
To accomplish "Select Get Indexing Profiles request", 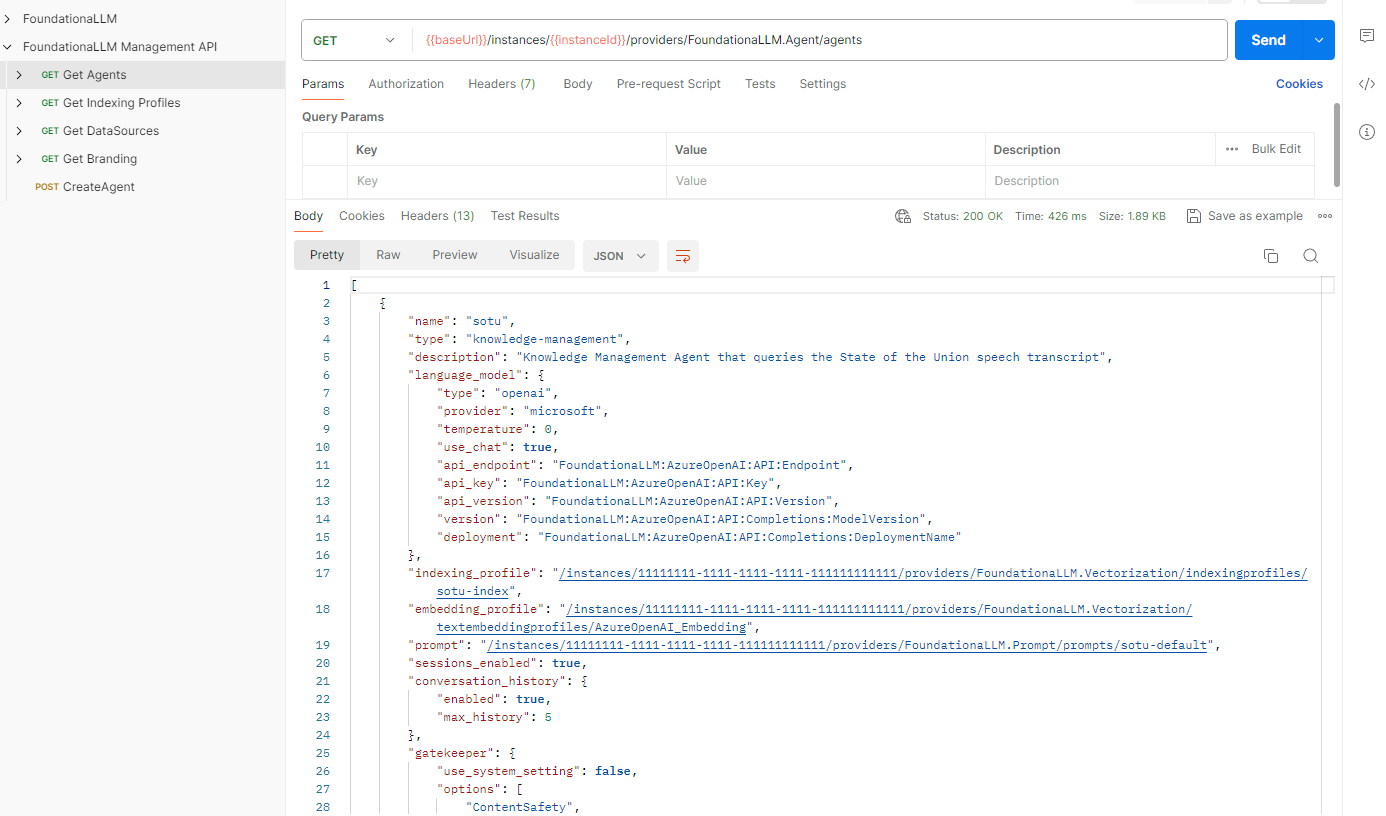I will coord(122,103).
